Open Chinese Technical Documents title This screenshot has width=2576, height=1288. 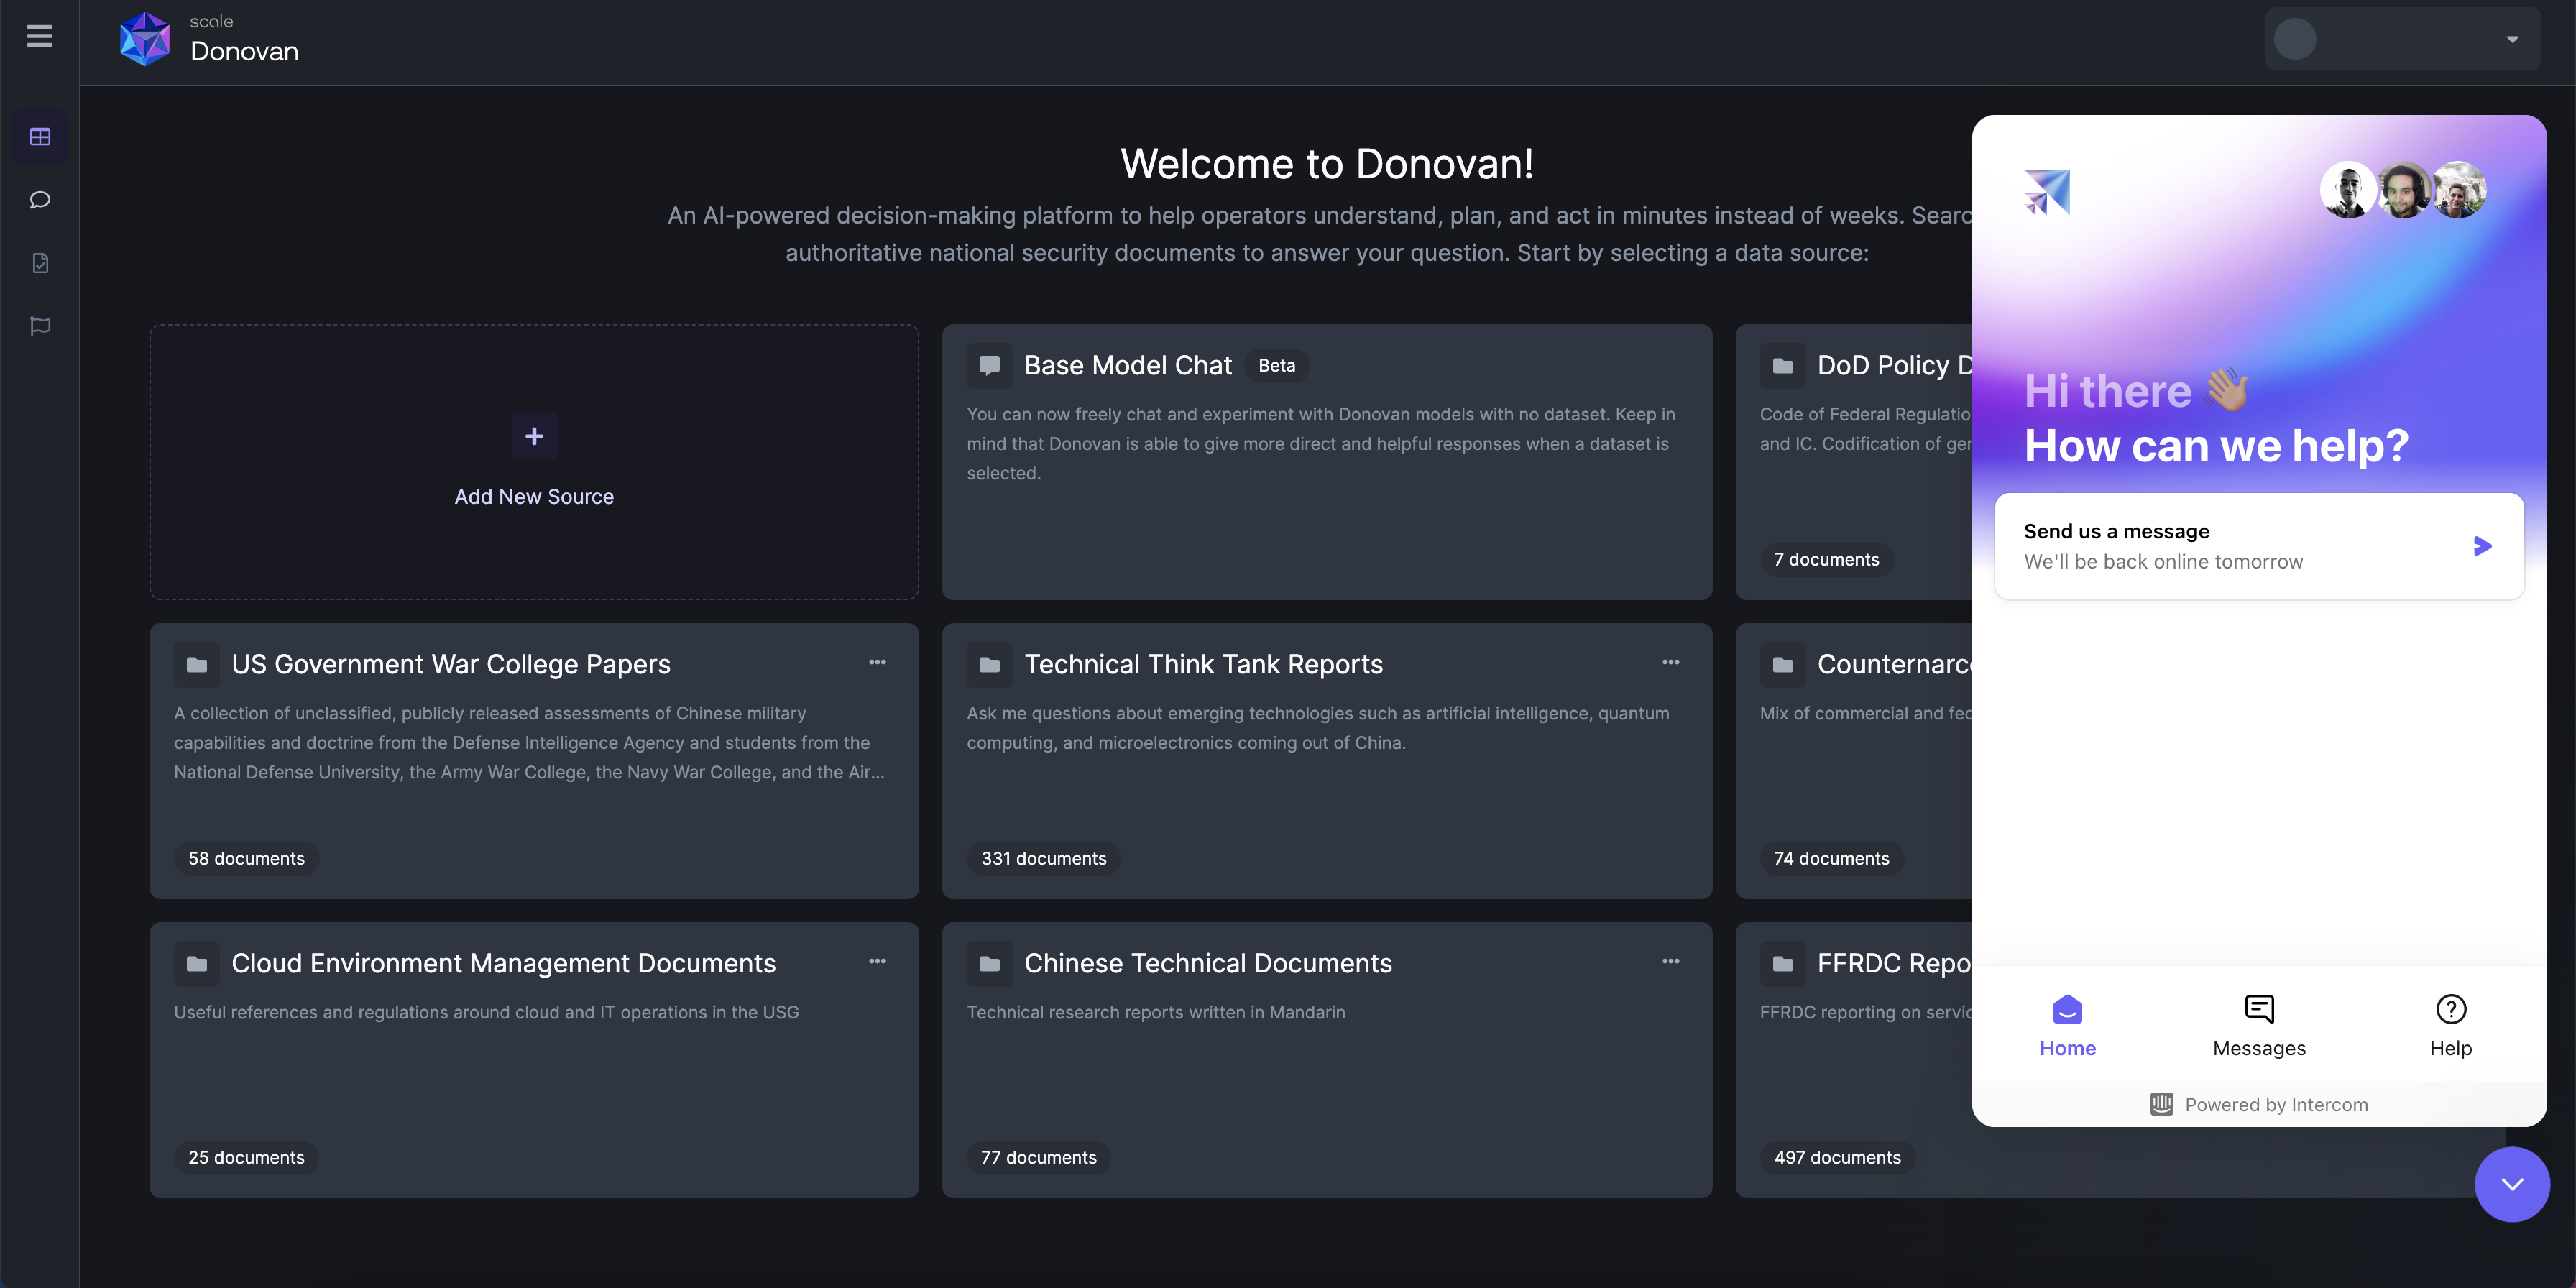(1207, 963)
